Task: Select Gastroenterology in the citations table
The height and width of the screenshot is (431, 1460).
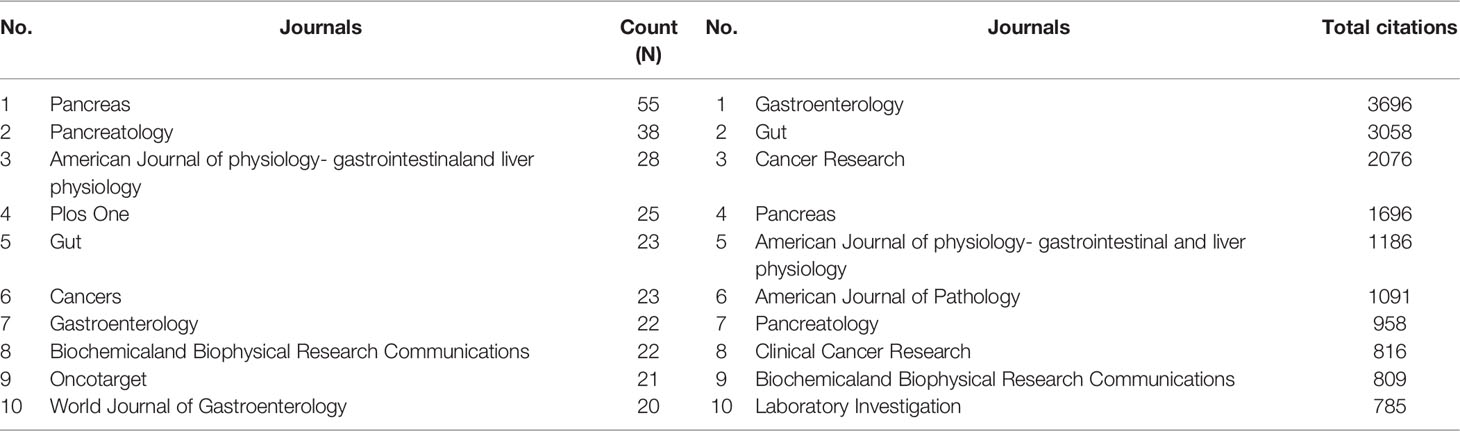Action: (x=829, y=104)
